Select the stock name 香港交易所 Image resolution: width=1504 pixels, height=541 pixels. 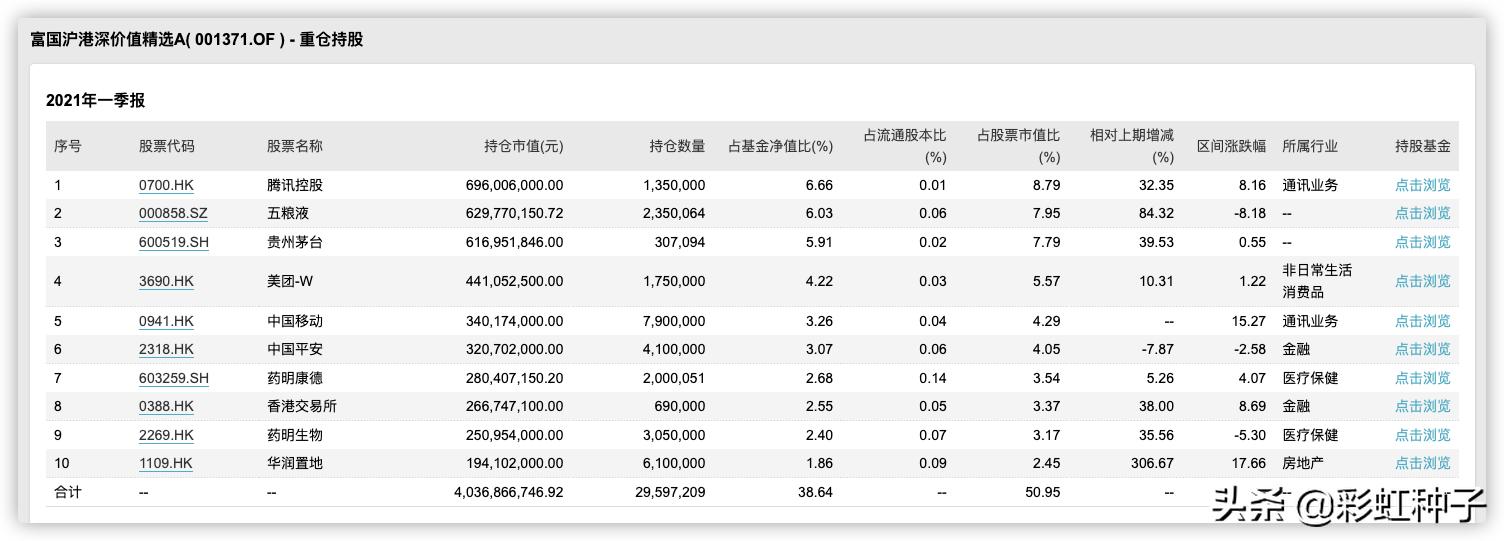pyautogui.click(x=302, y=406)
